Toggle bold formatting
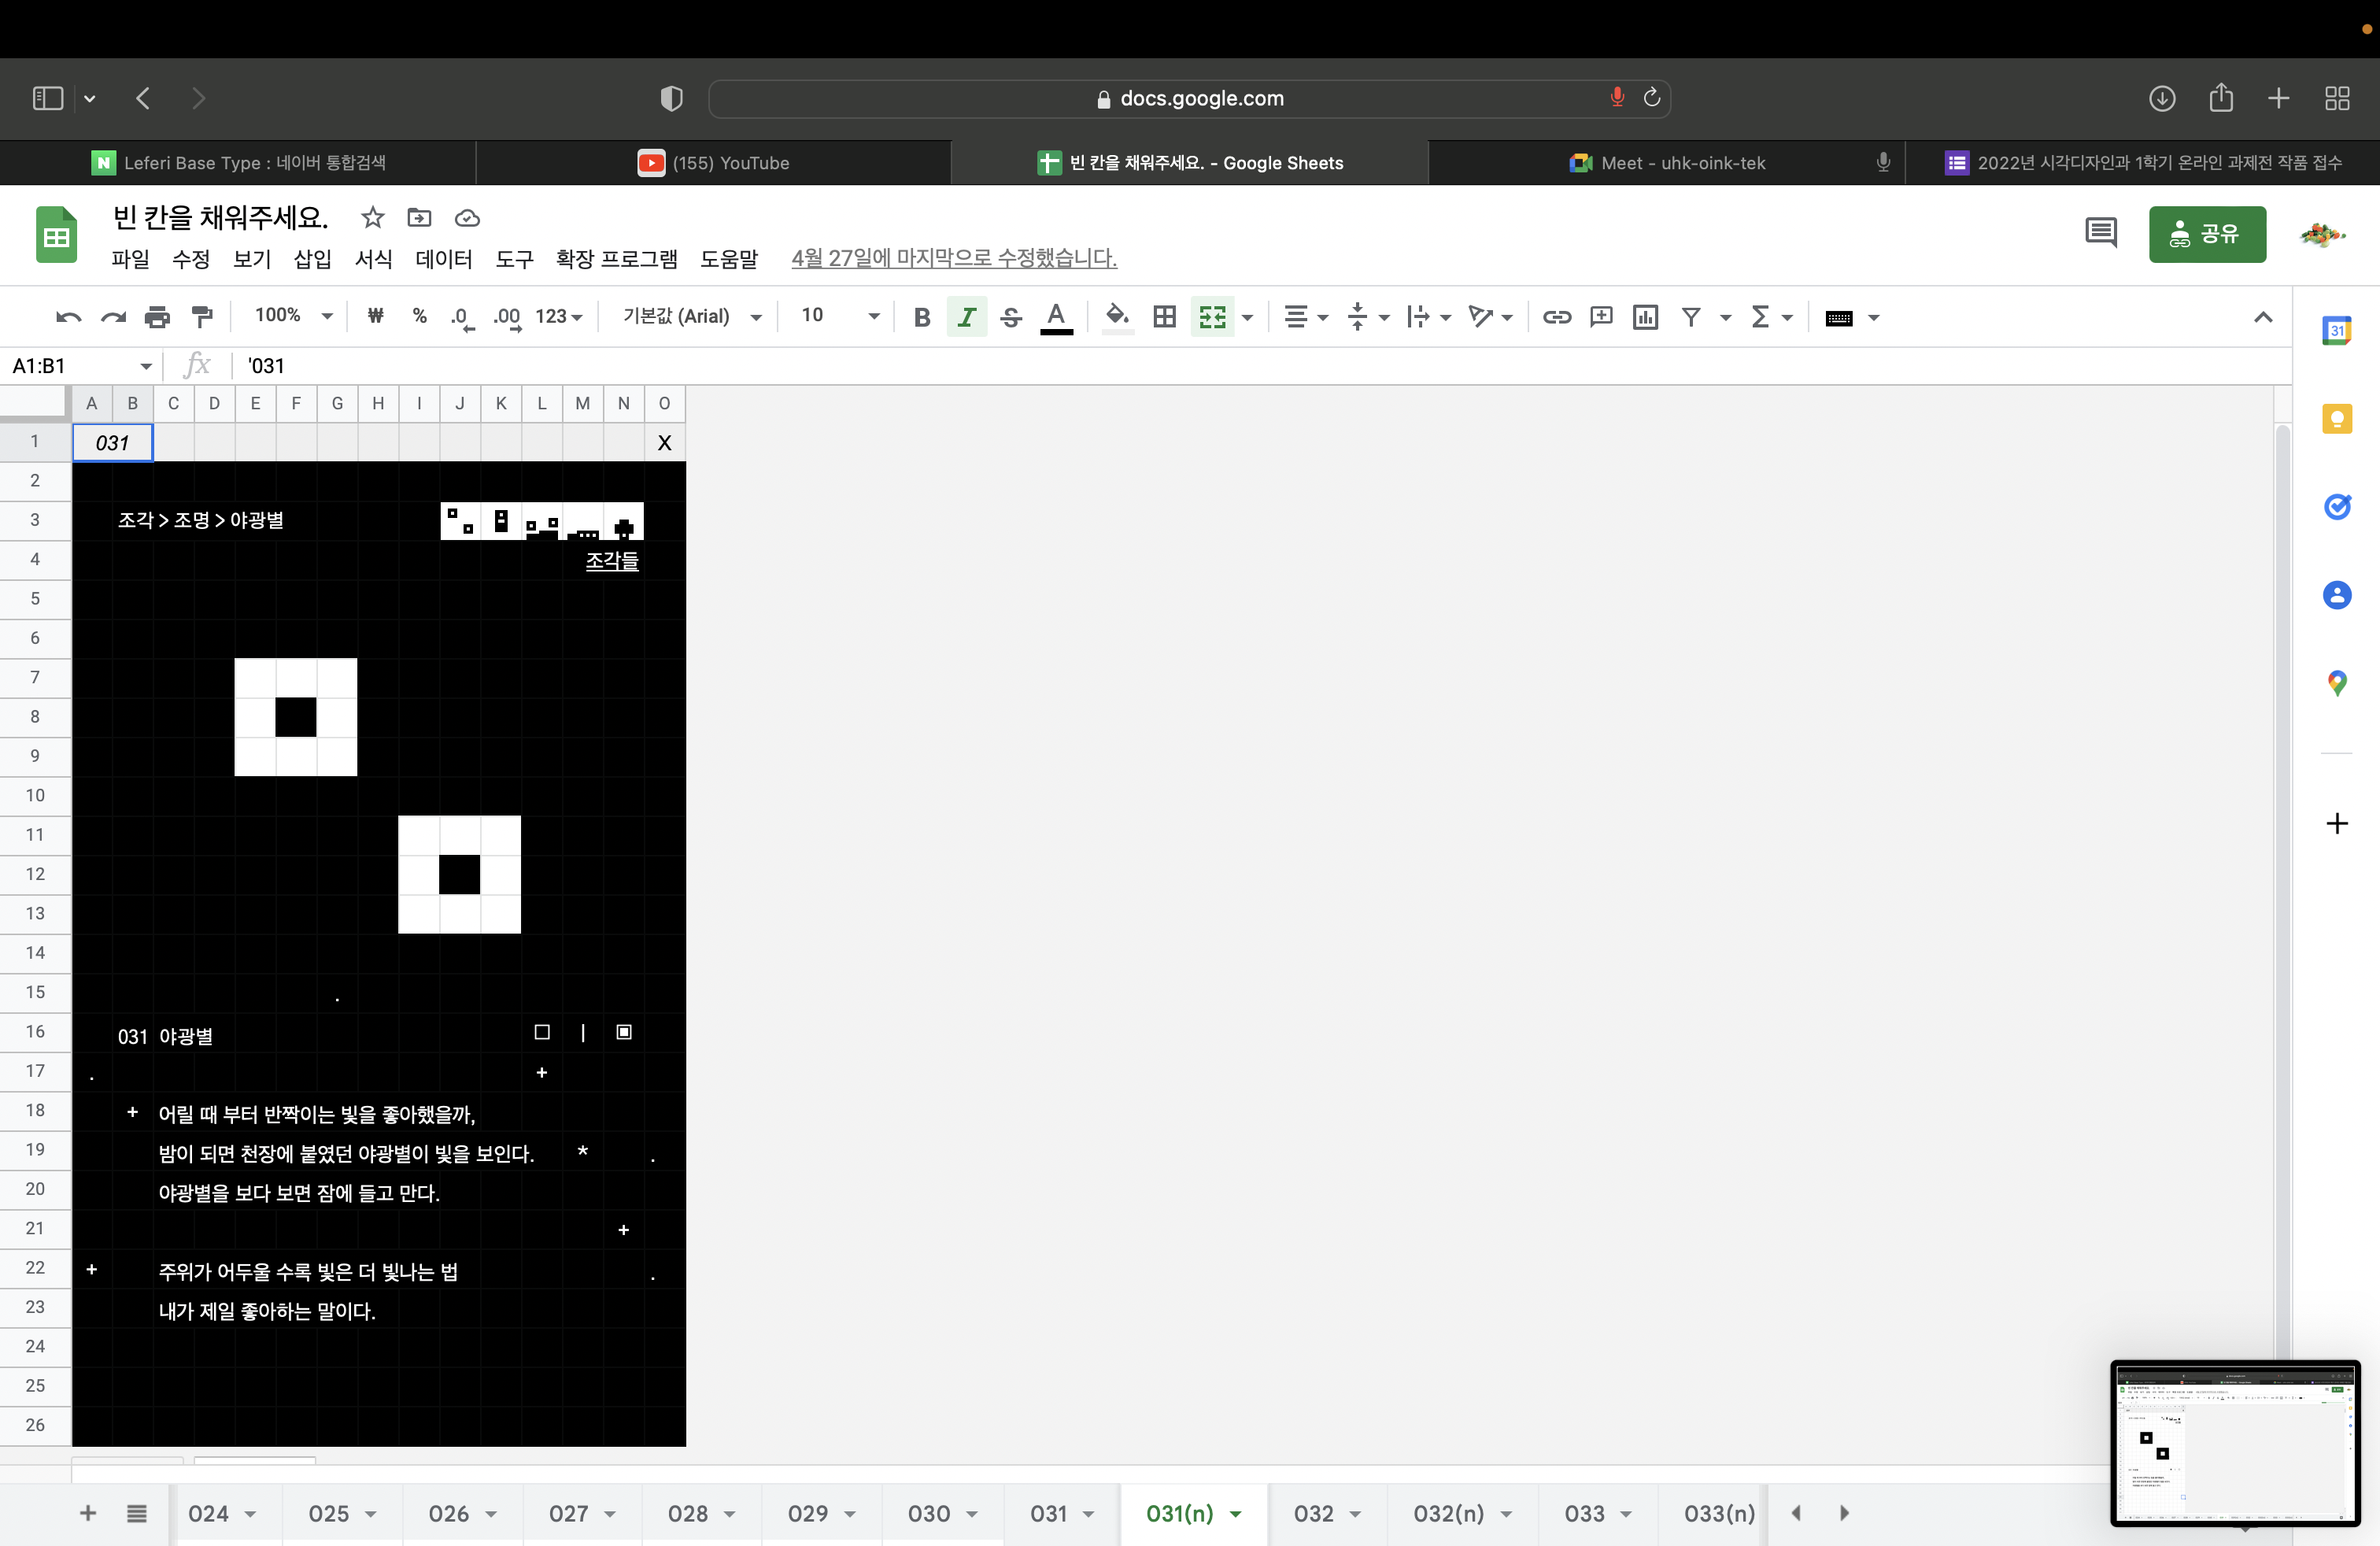 (922, 317)
